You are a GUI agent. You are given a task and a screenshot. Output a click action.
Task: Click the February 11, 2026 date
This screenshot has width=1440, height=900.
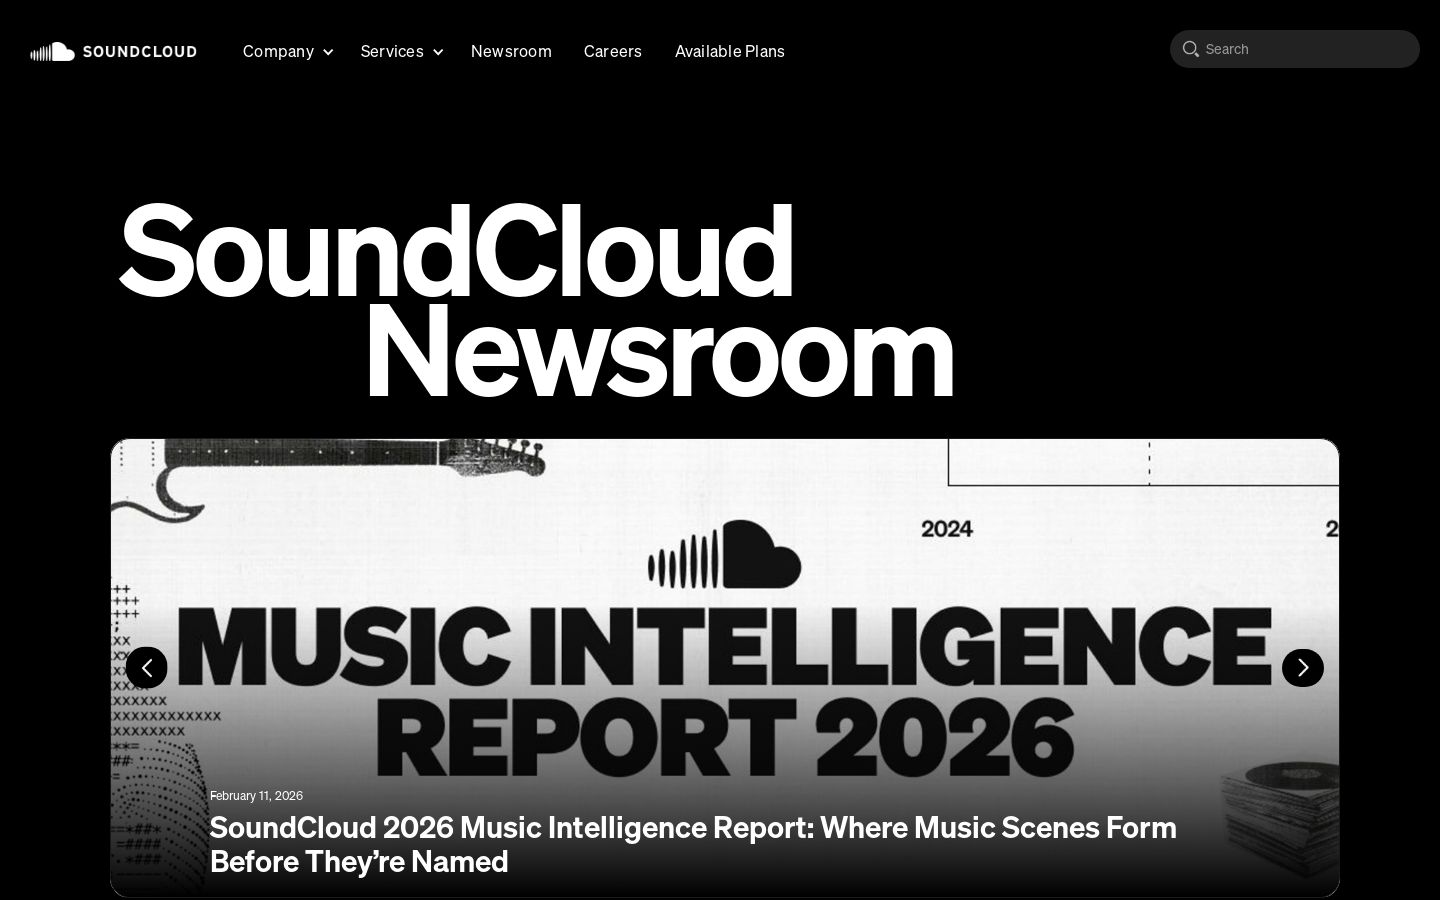pos(256,796)
